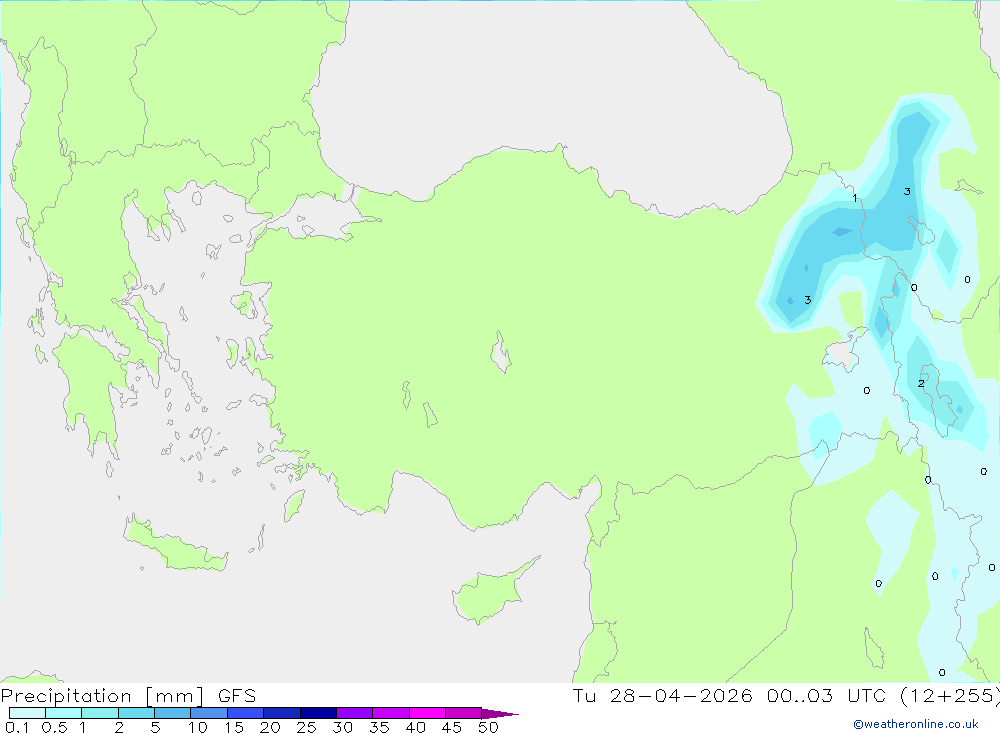Pick the 10–15 mm legend color swatch
Screen dimensions: 1000x733
pos(209,713)
